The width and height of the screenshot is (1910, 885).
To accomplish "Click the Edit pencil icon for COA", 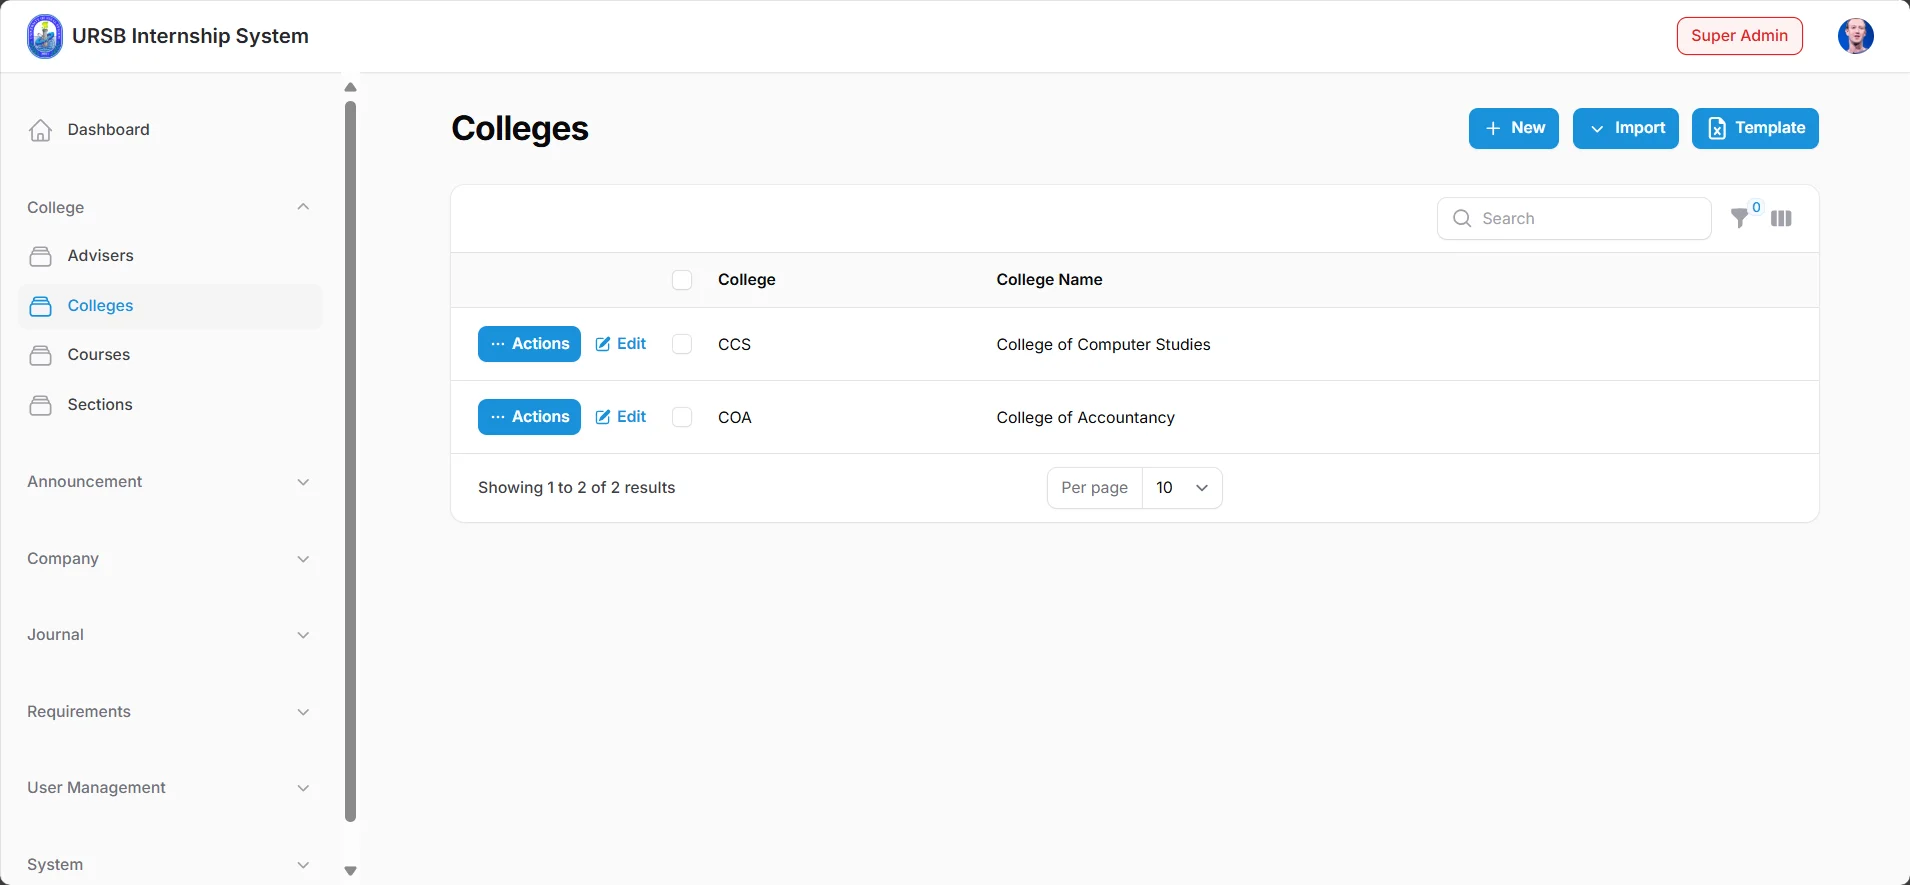I will click(603, 417).
